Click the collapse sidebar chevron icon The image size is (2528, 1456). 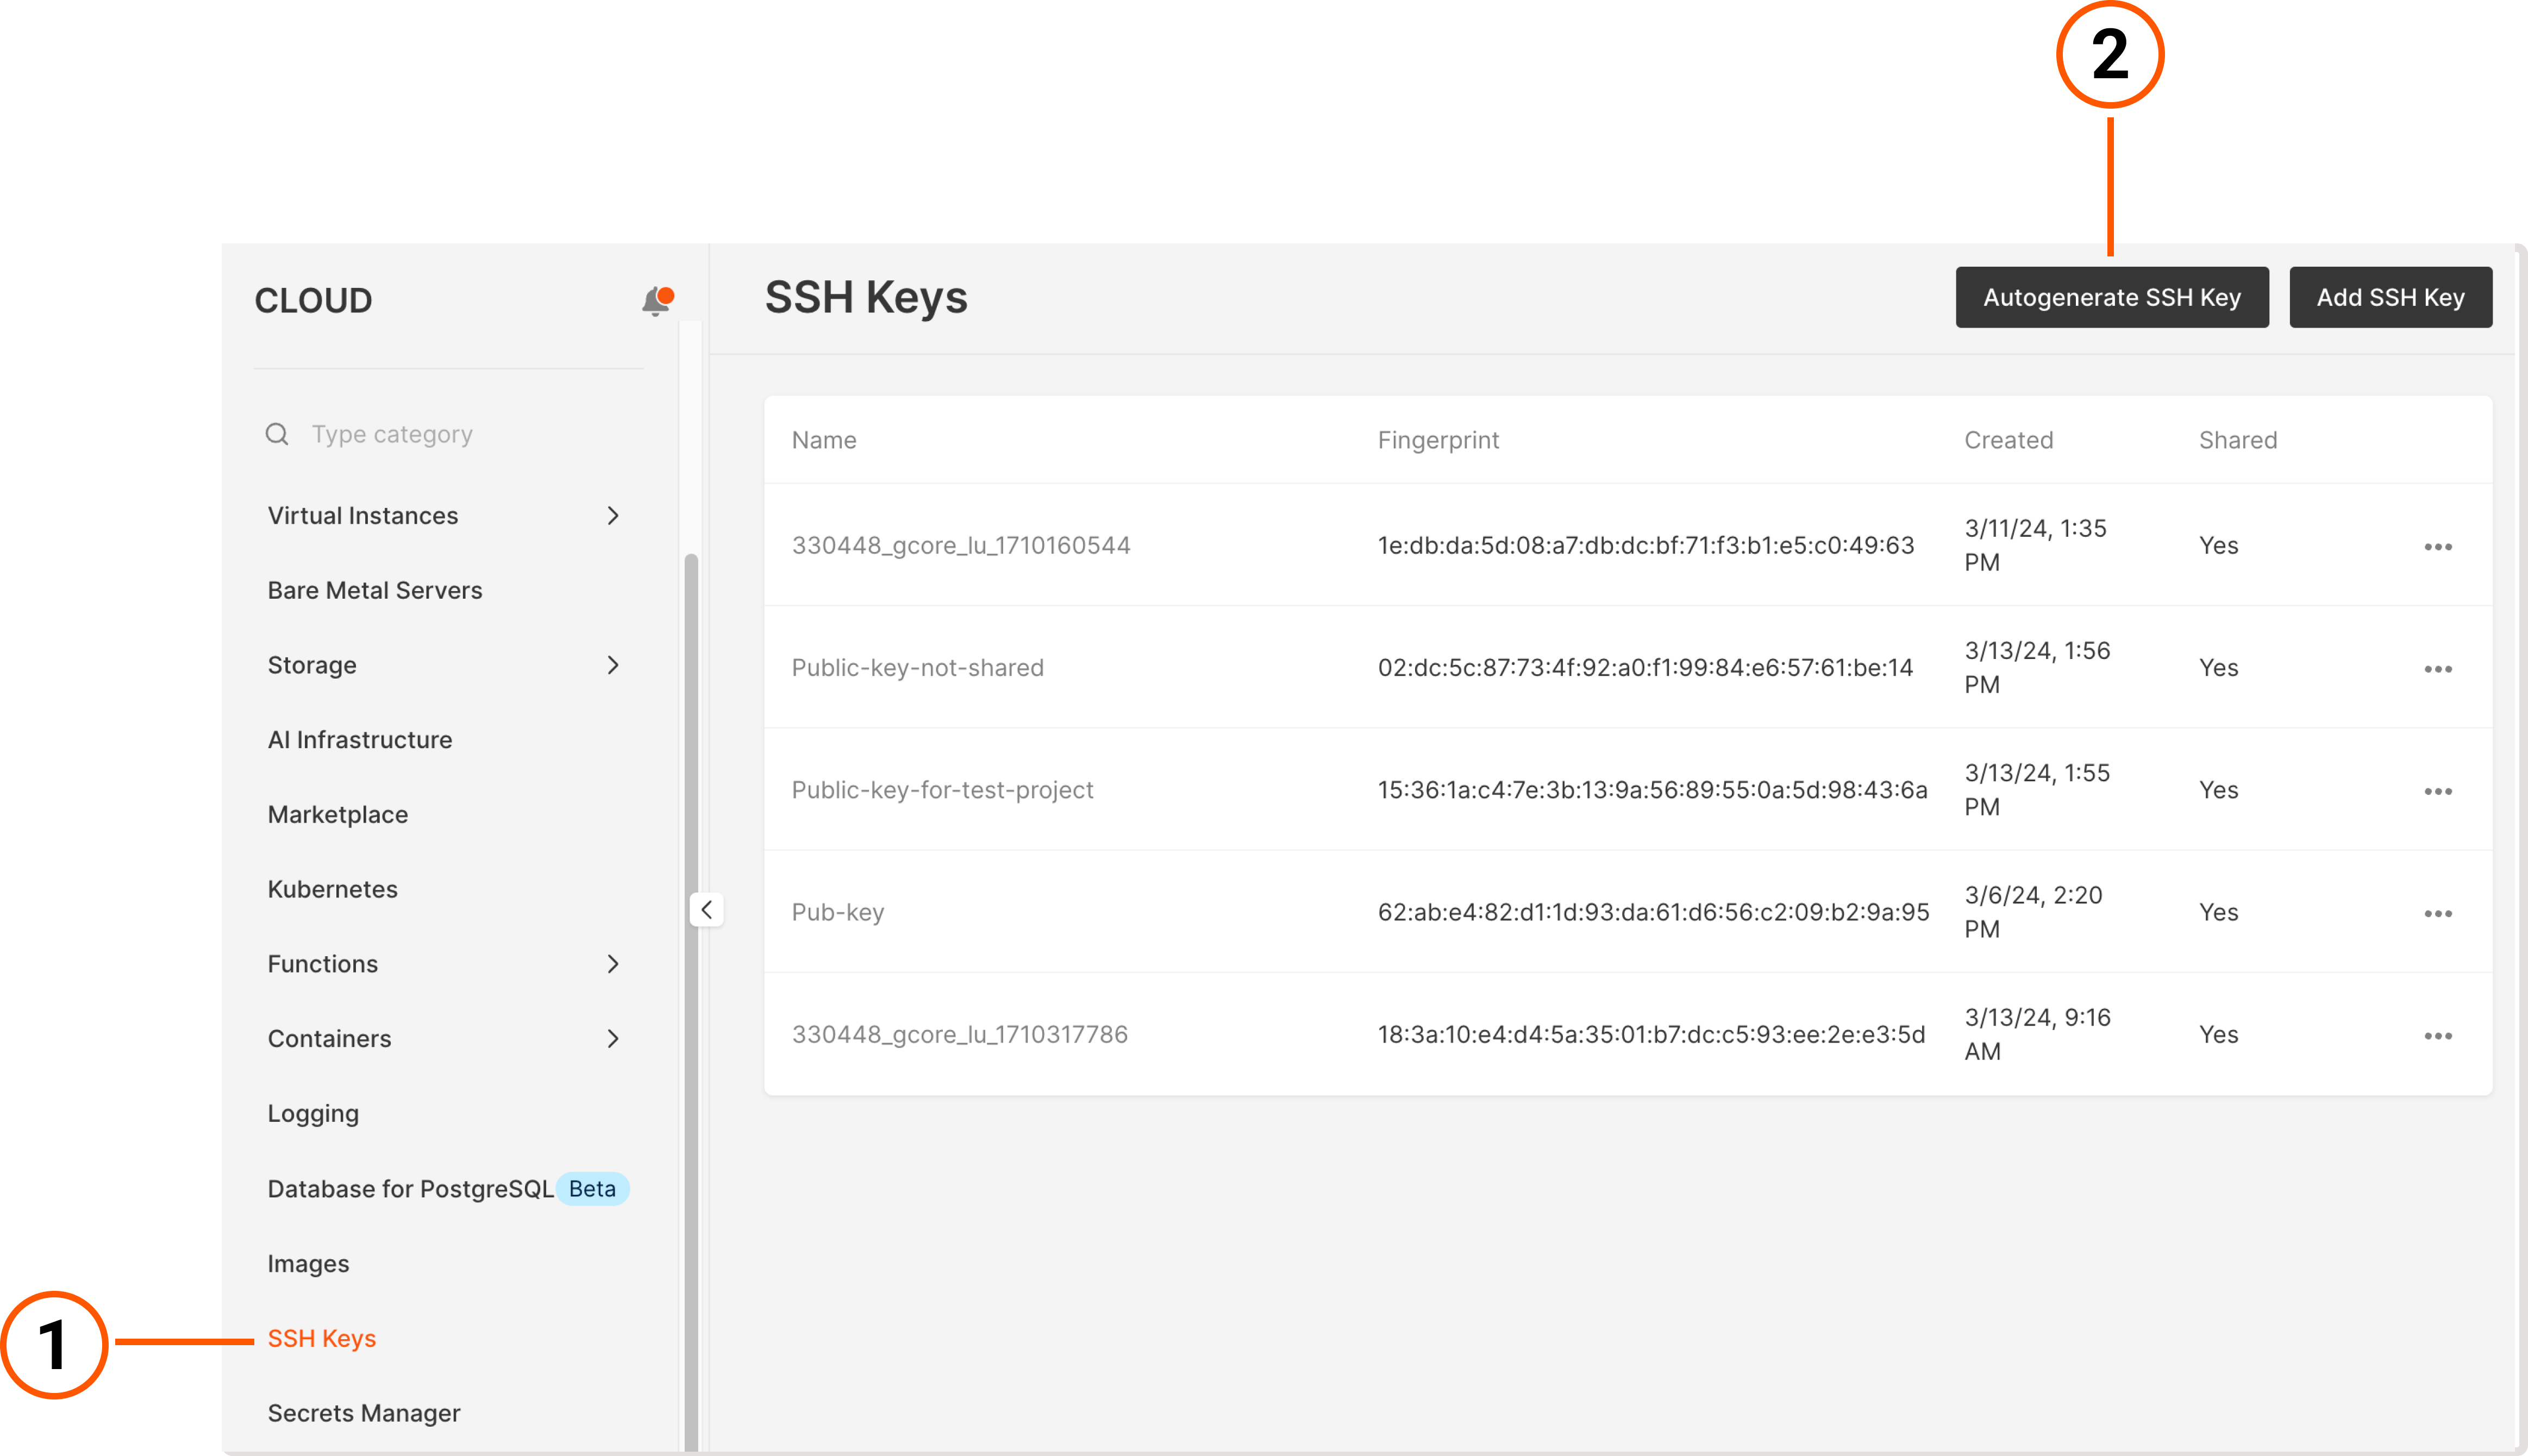[x=709, y=909]
